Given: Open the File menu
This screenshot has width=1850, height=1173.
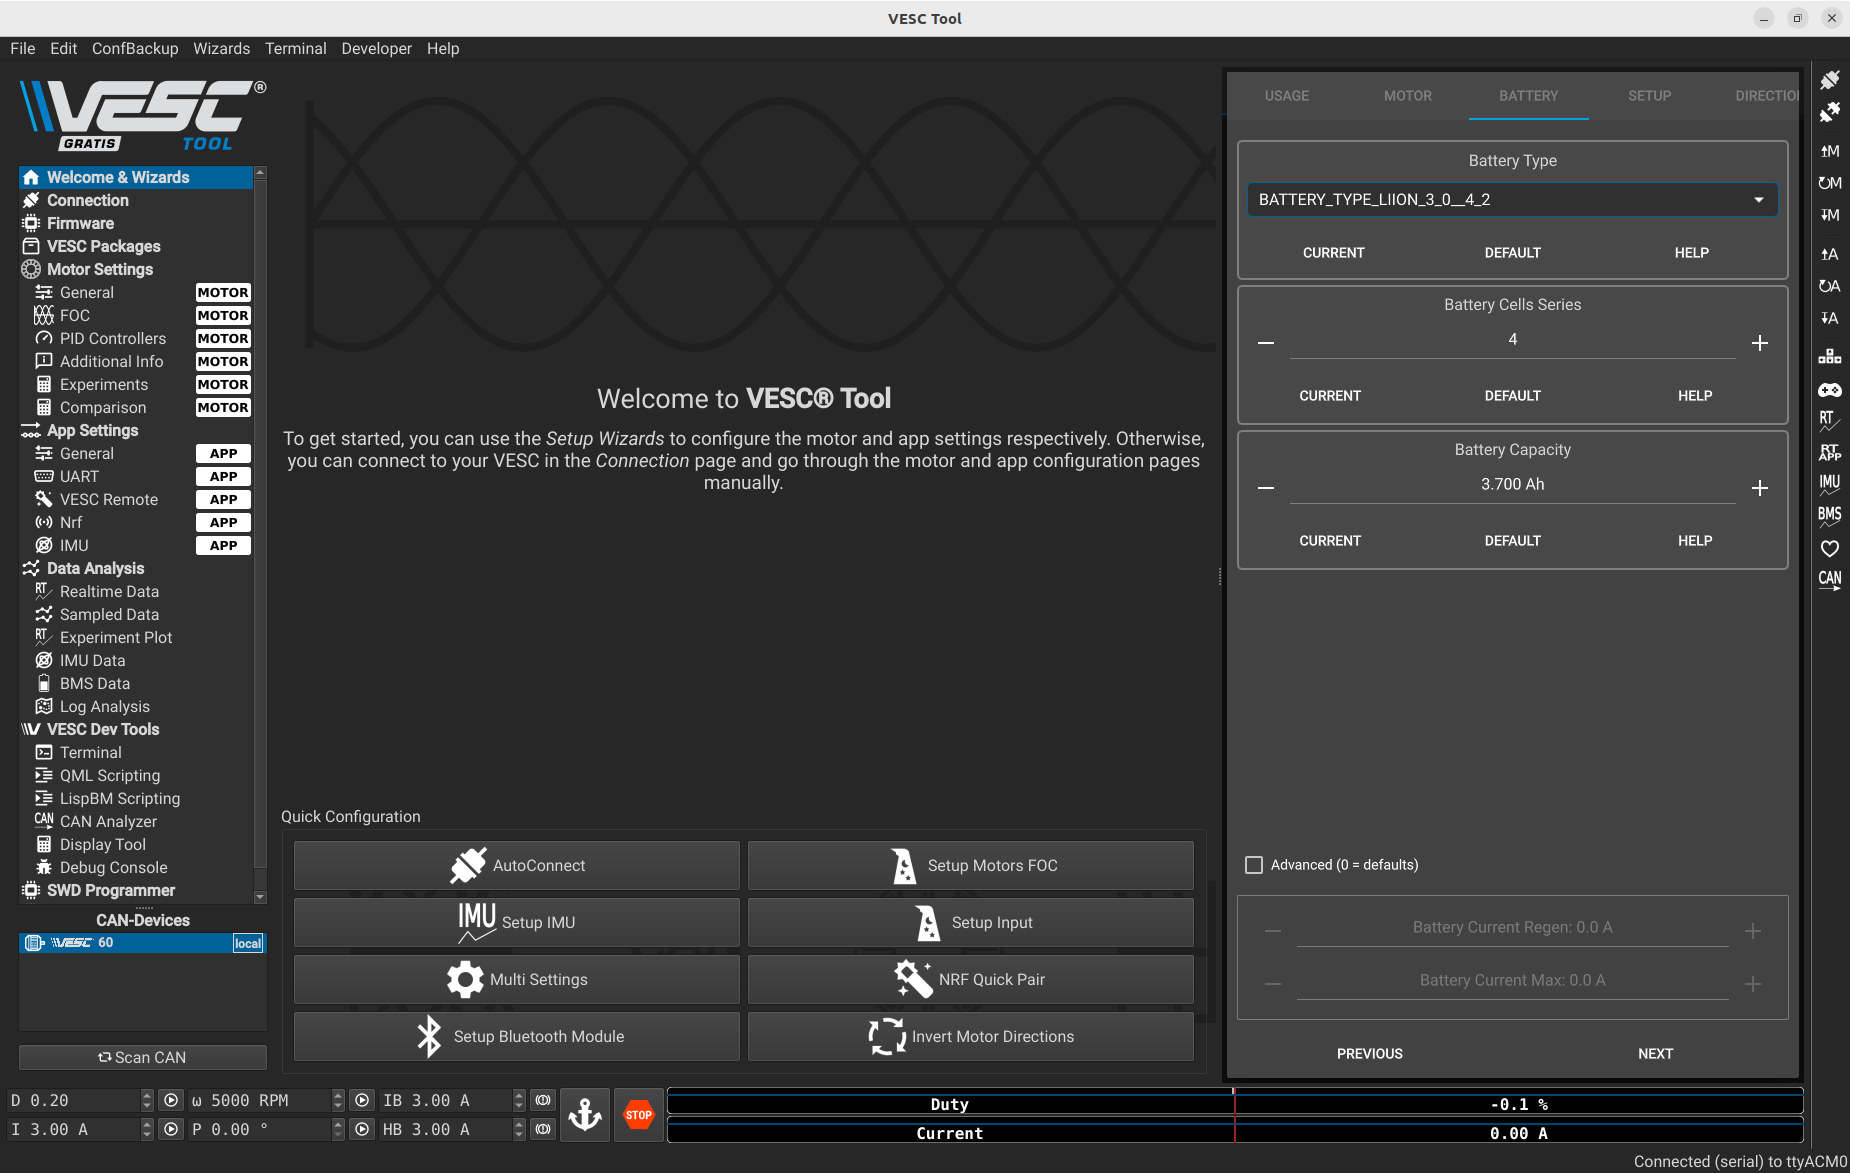Looking at the screenshot, I should click(x=23, y=48).
